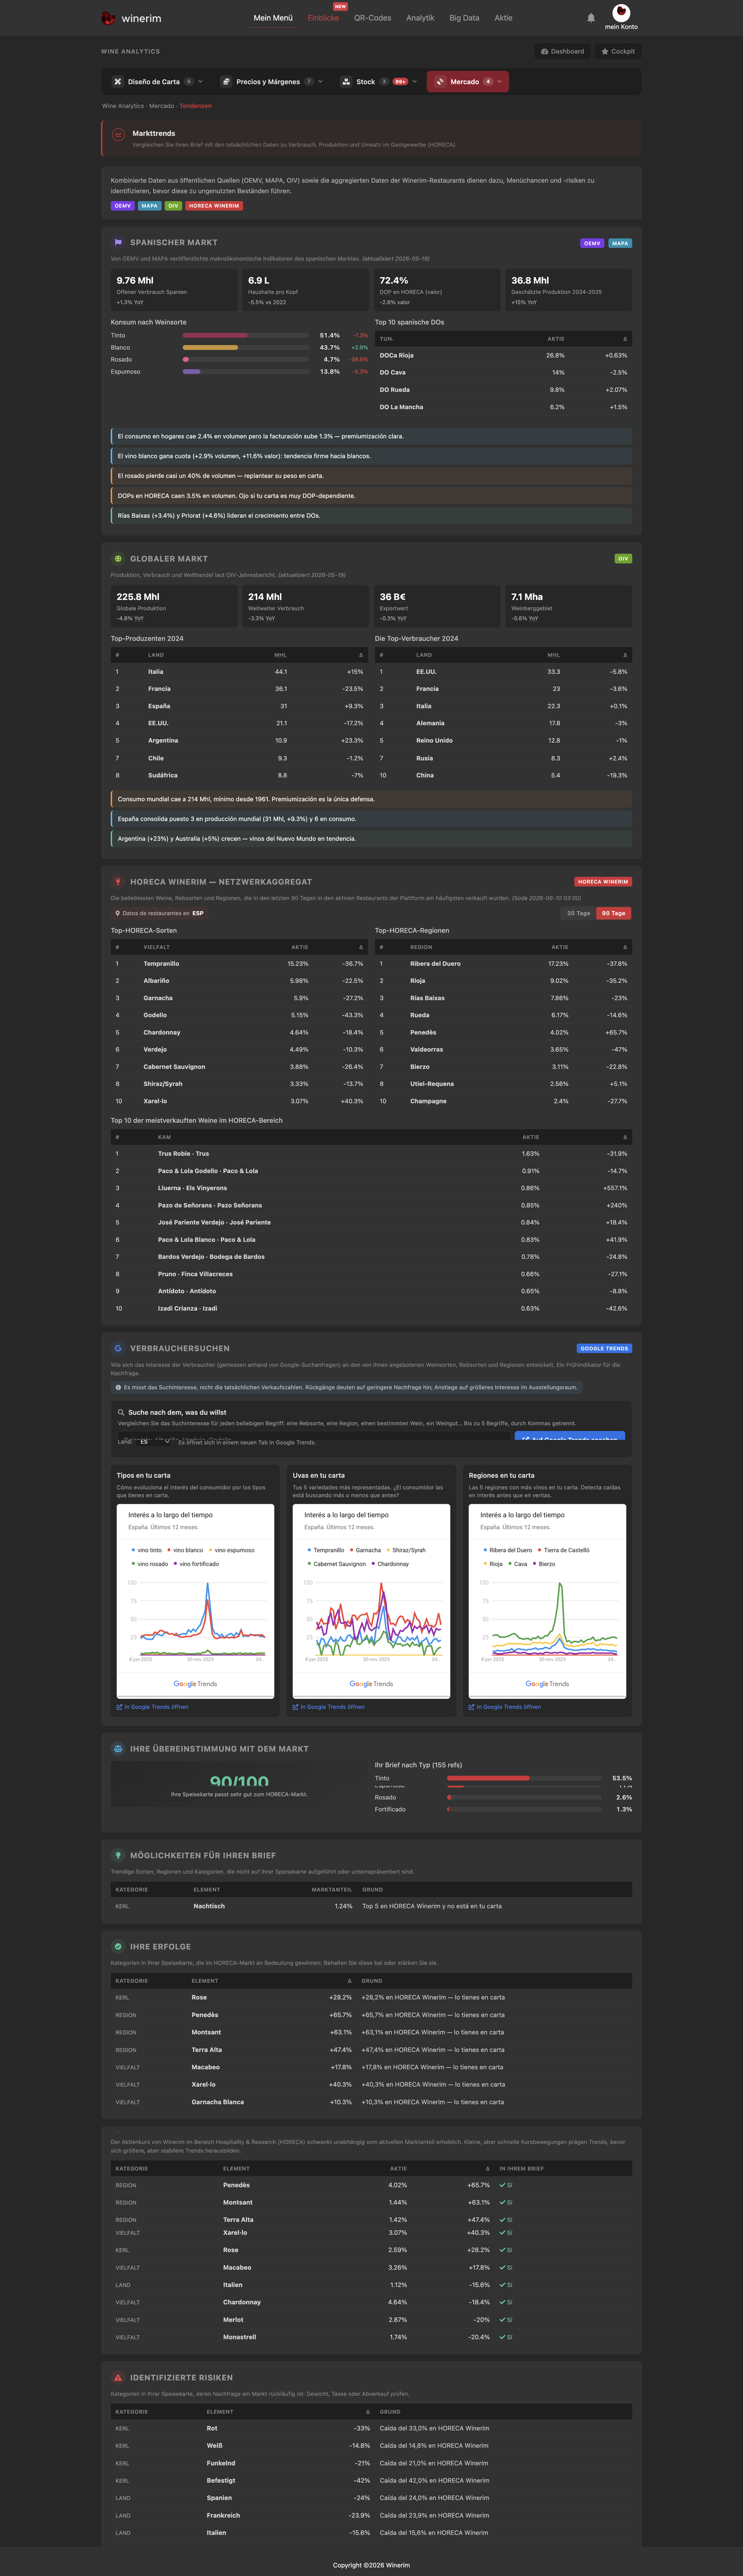Click the Stock boxes icon
This screenshot has width=743, height=2576.
click(x=346, y=82)
